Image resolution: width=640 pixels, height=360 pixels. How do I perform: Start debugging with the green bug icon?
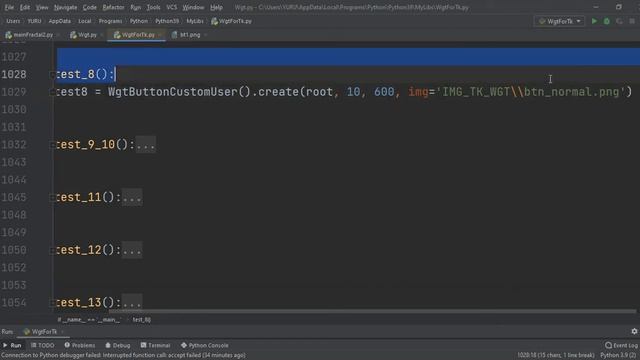pyautogui.click(x=607, y=21)
